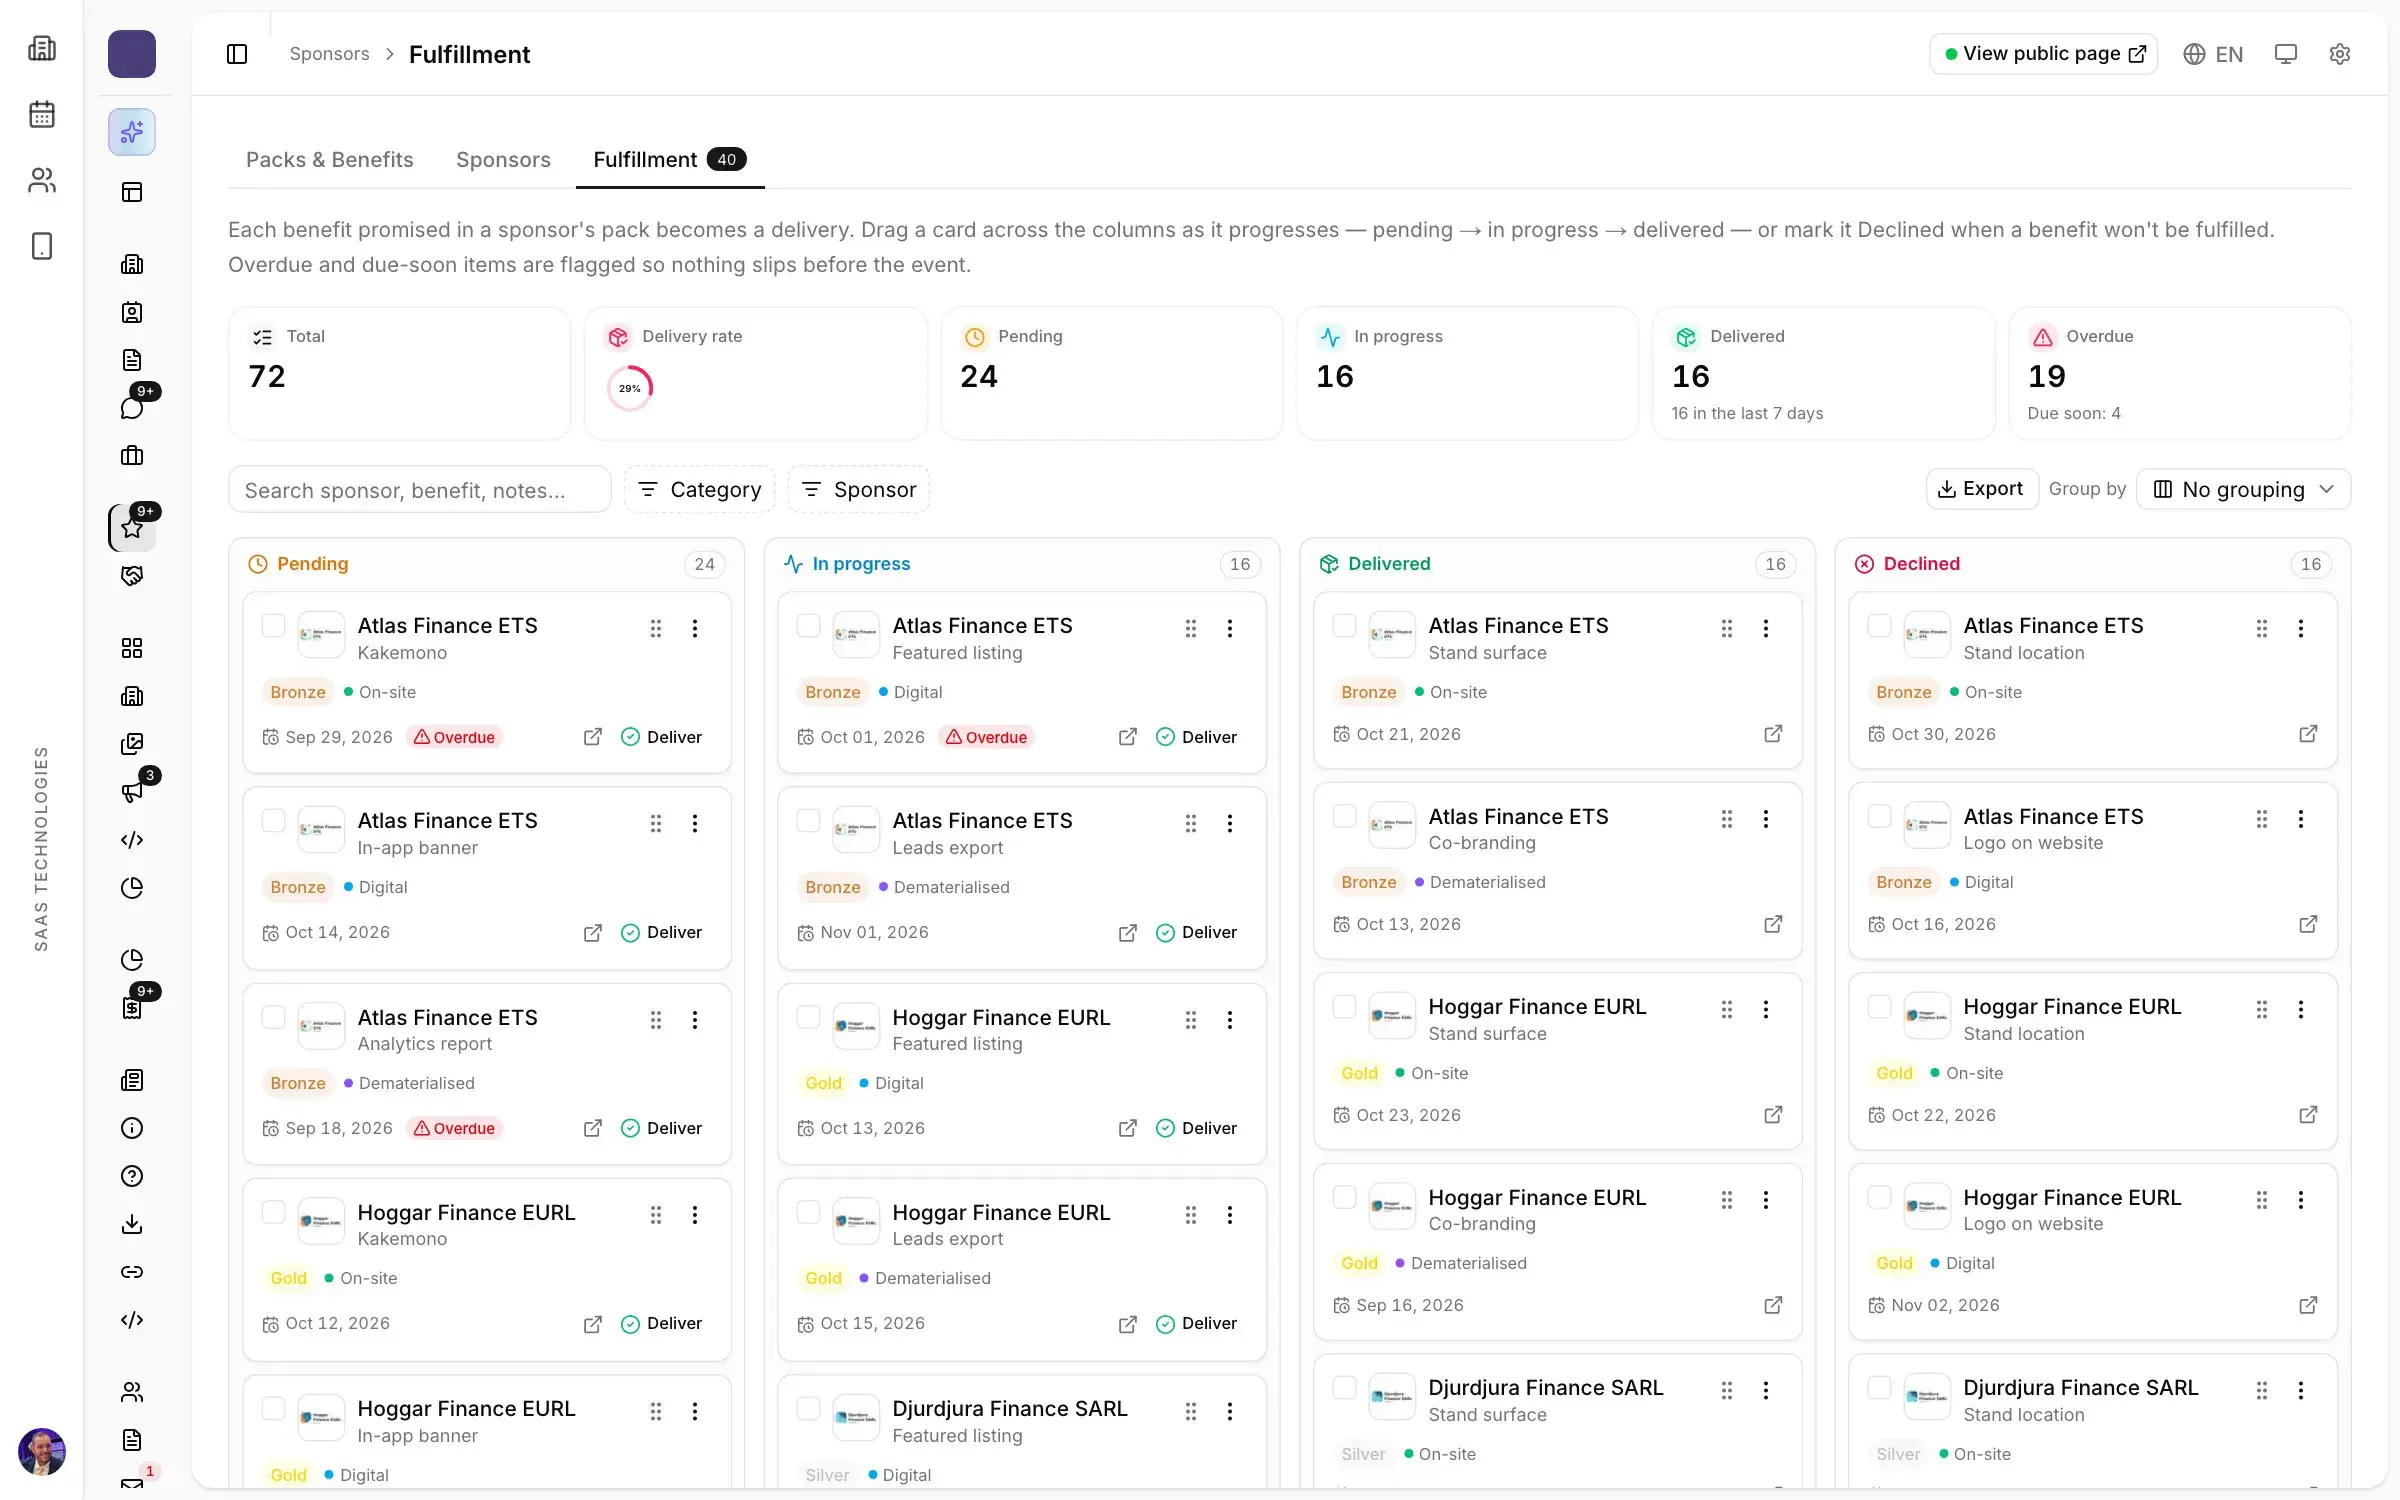Toggle the sidebar panel icon
The width and height of the screenshot is (2400, 1500).
[x=237, y=54]
